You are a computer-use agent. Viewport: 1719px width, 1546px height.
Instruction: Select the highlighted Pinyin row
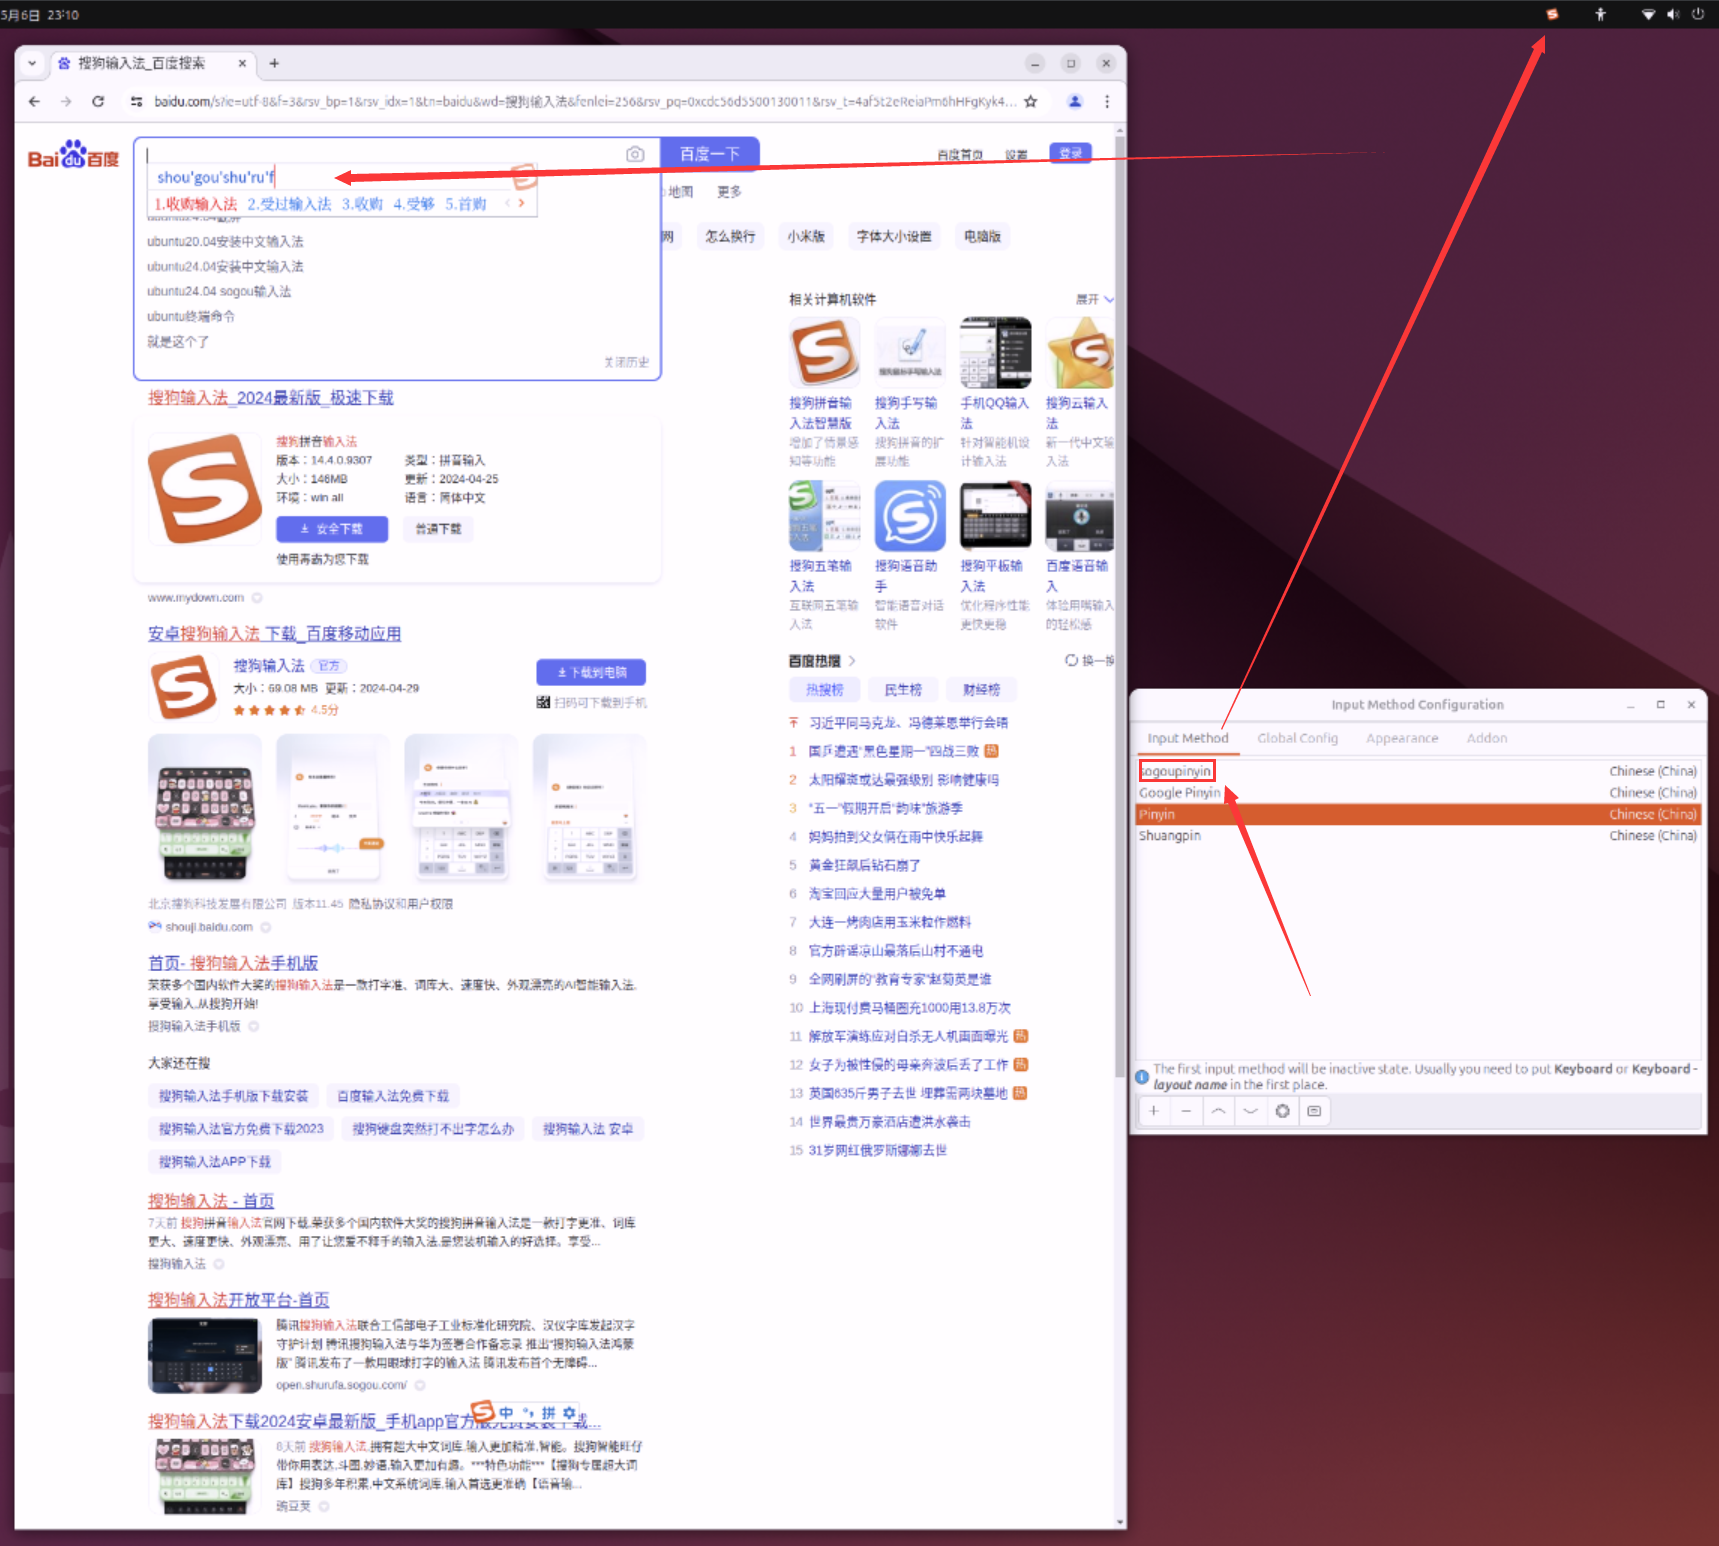click(1418, 814)
